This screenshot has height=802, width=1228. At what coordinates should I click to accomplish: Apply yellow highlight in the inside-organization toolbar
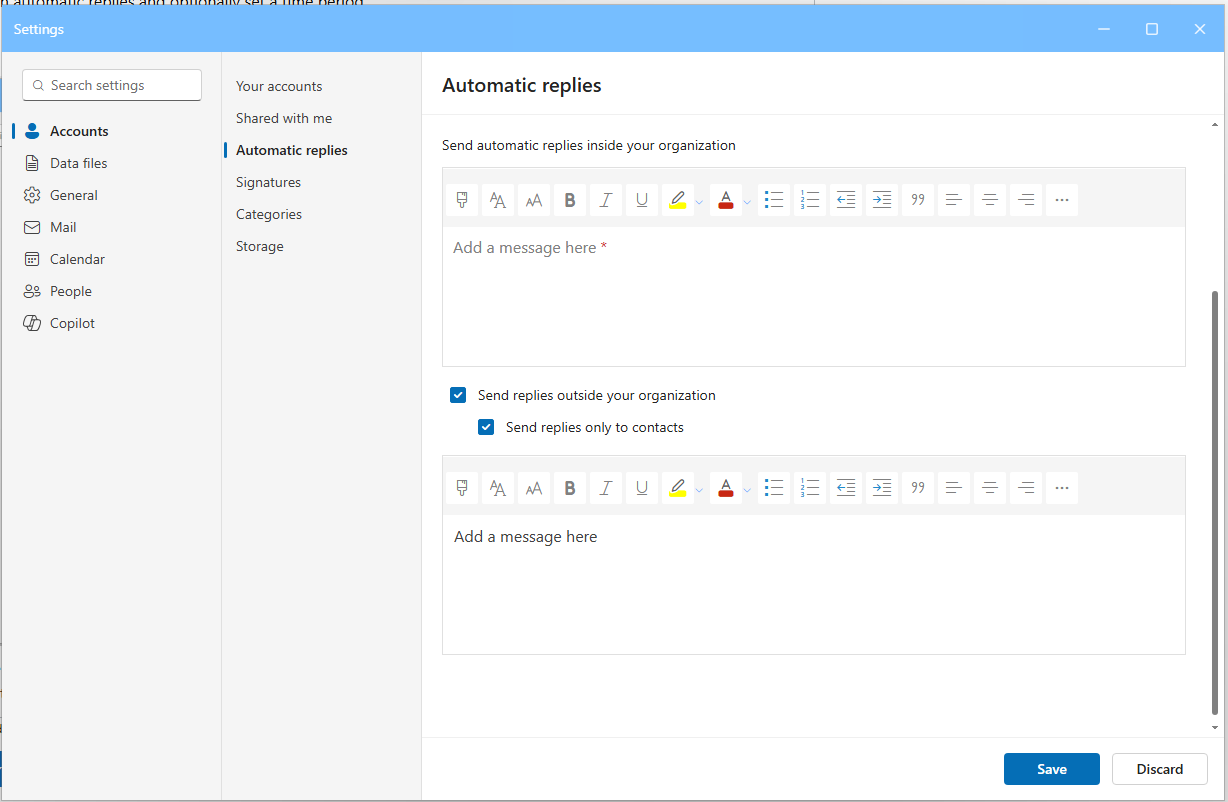(x=678, y=200)
